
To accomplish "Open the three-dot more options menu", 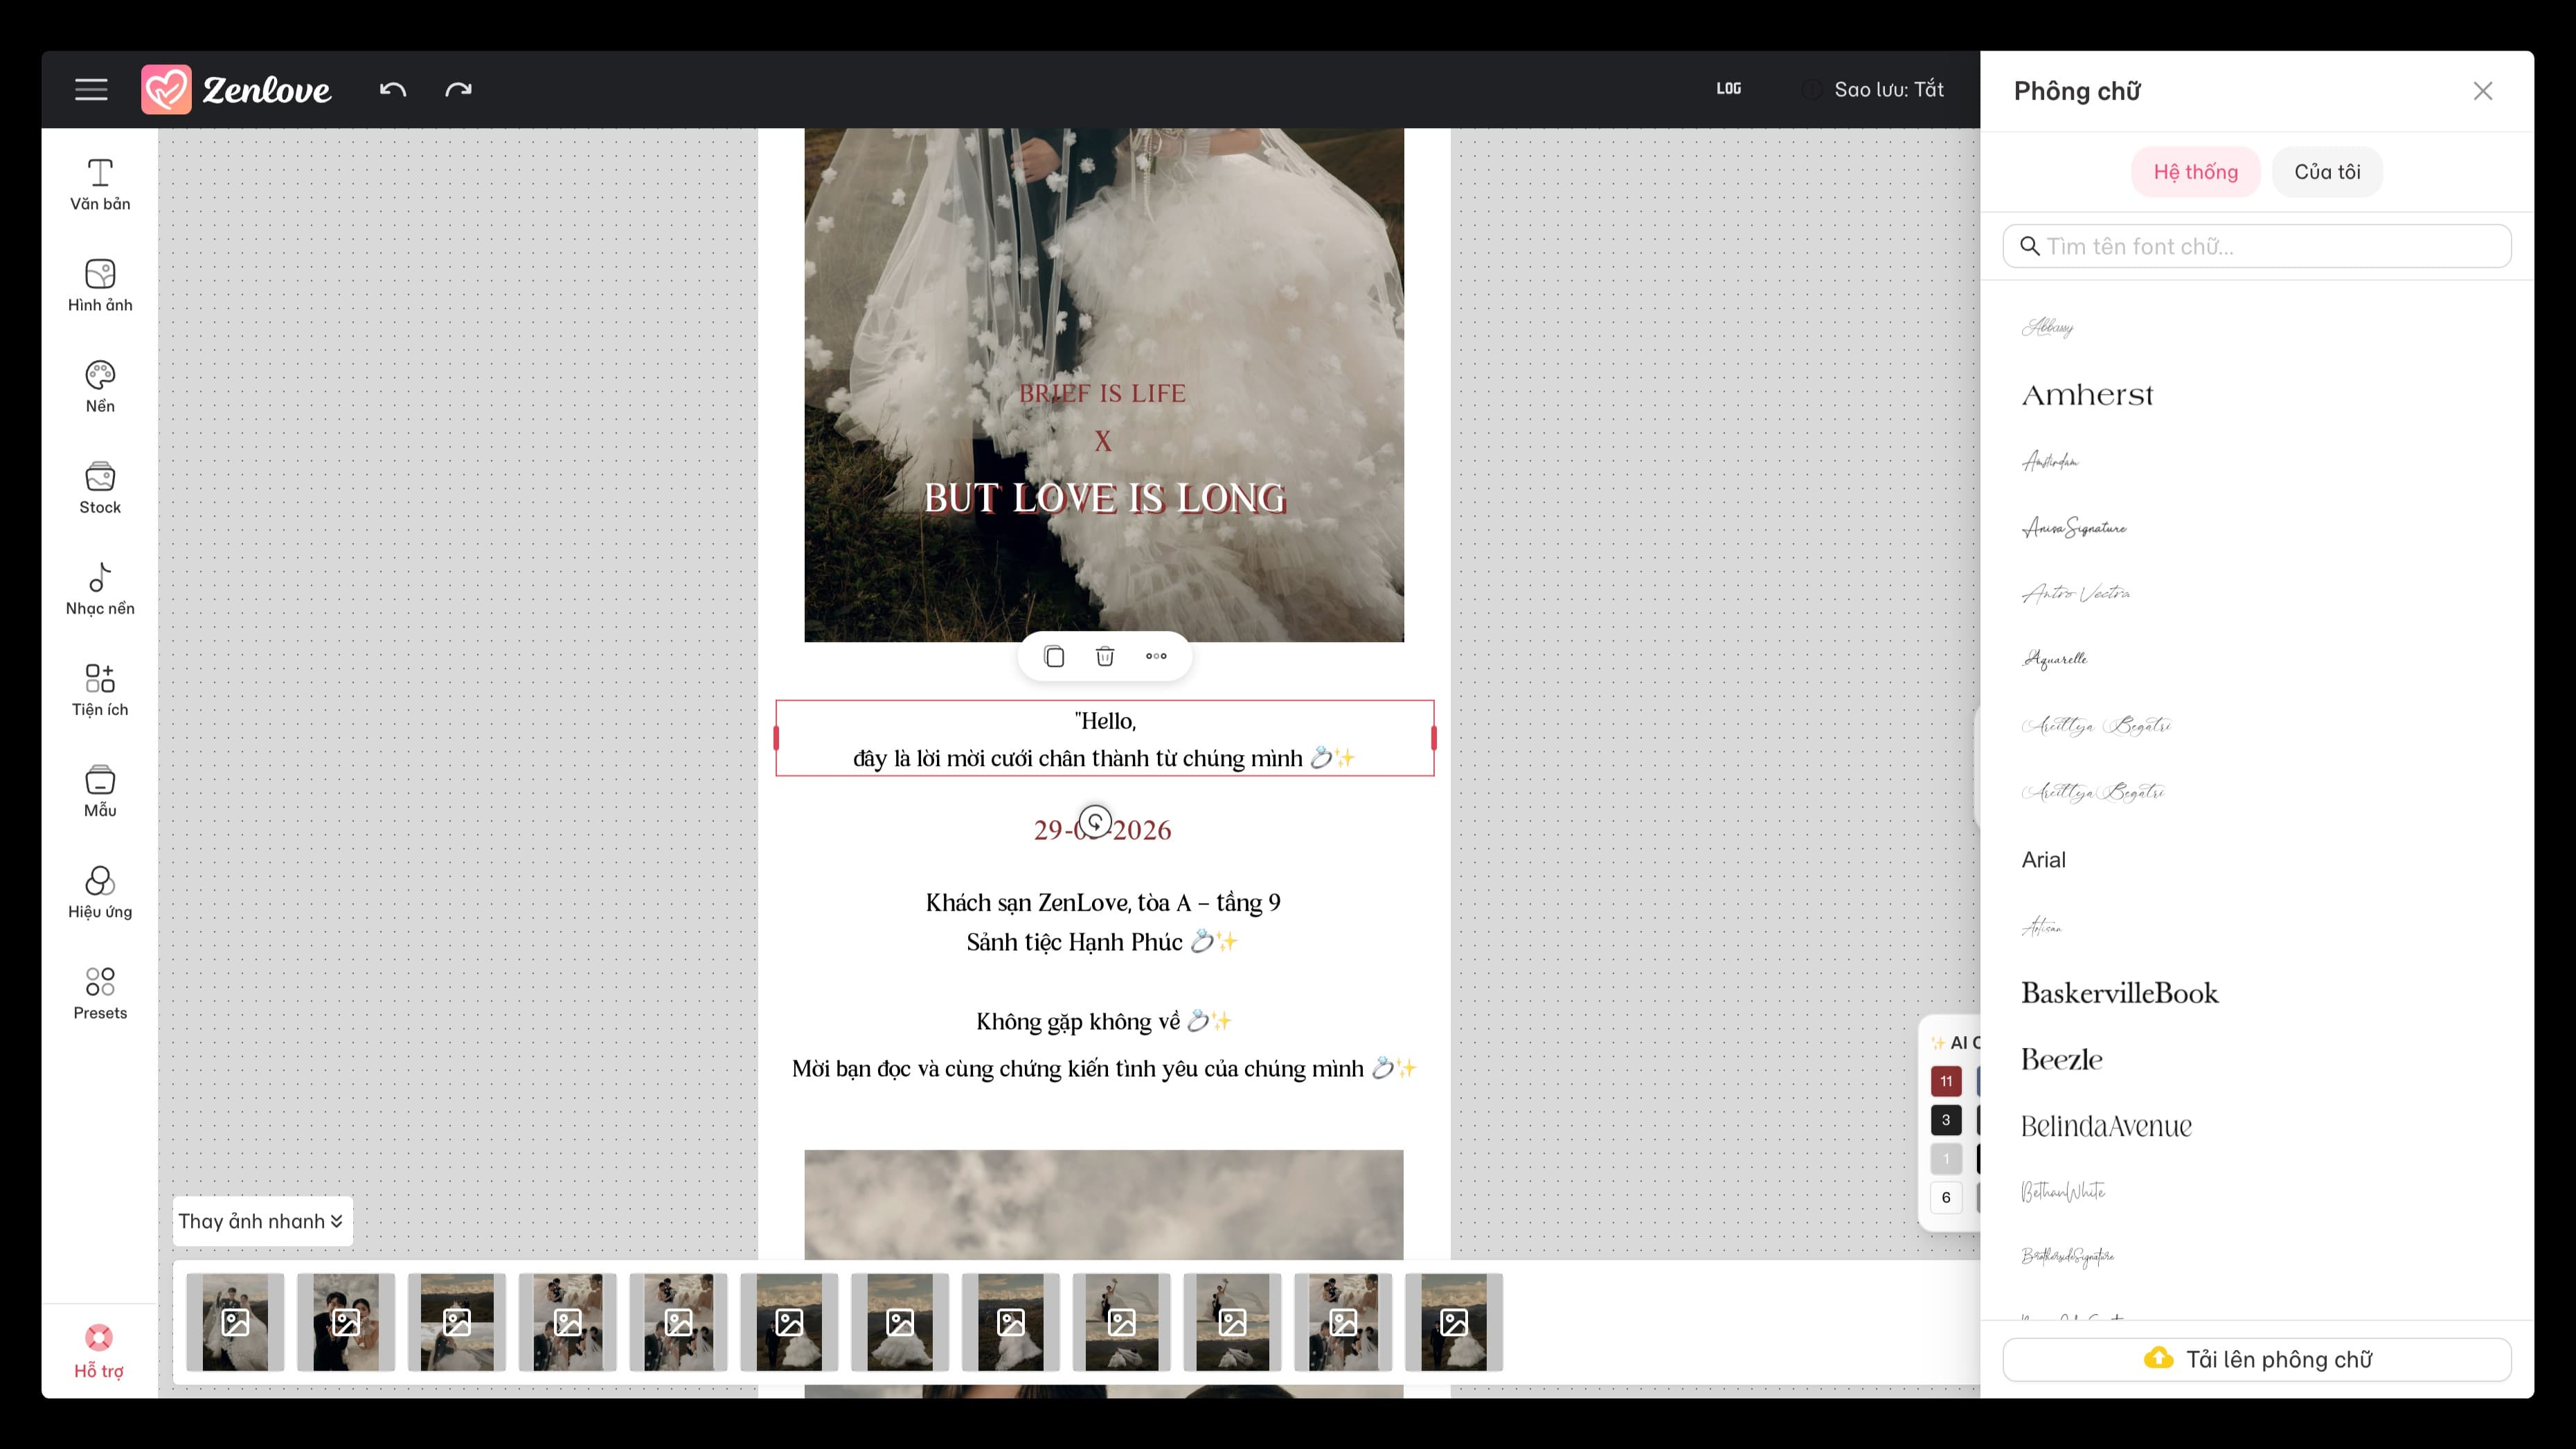I will point(1156,657).
